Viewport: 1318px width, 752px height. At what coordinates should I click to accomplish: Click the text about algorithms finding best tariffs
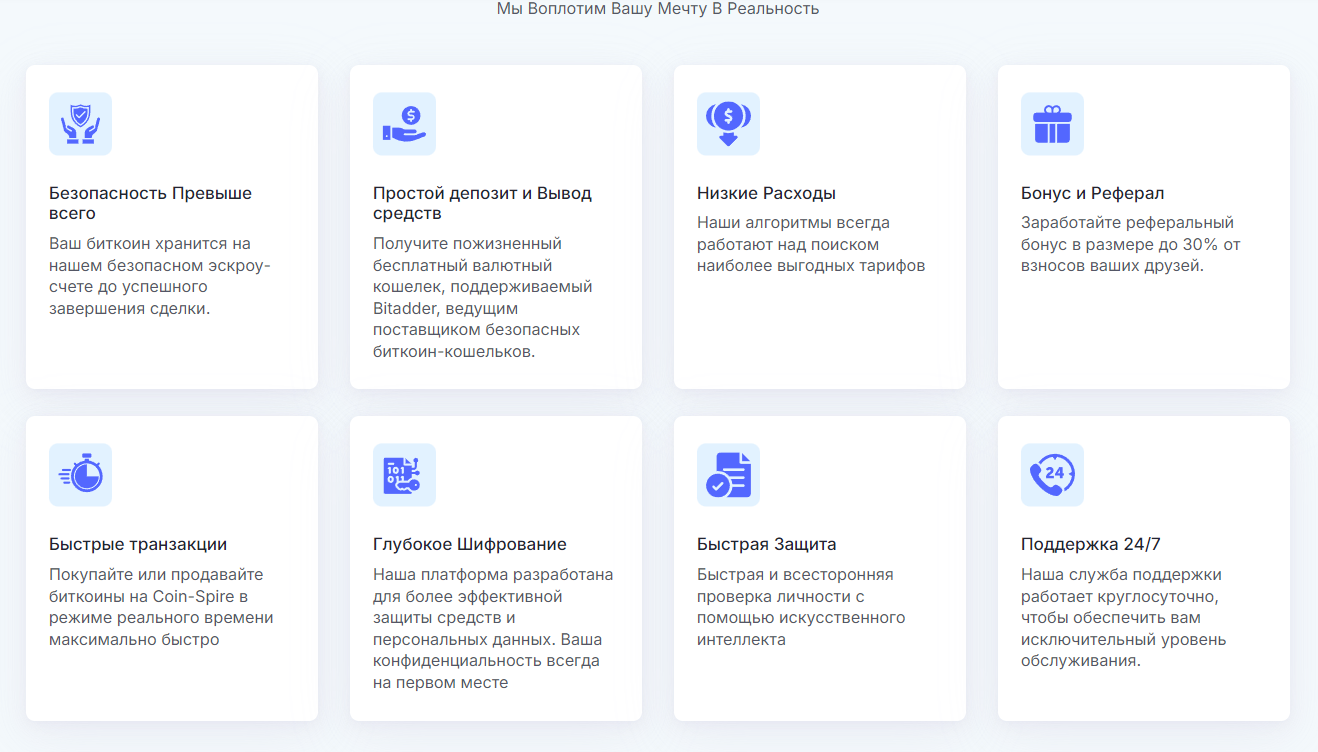(x=811, y=244)
